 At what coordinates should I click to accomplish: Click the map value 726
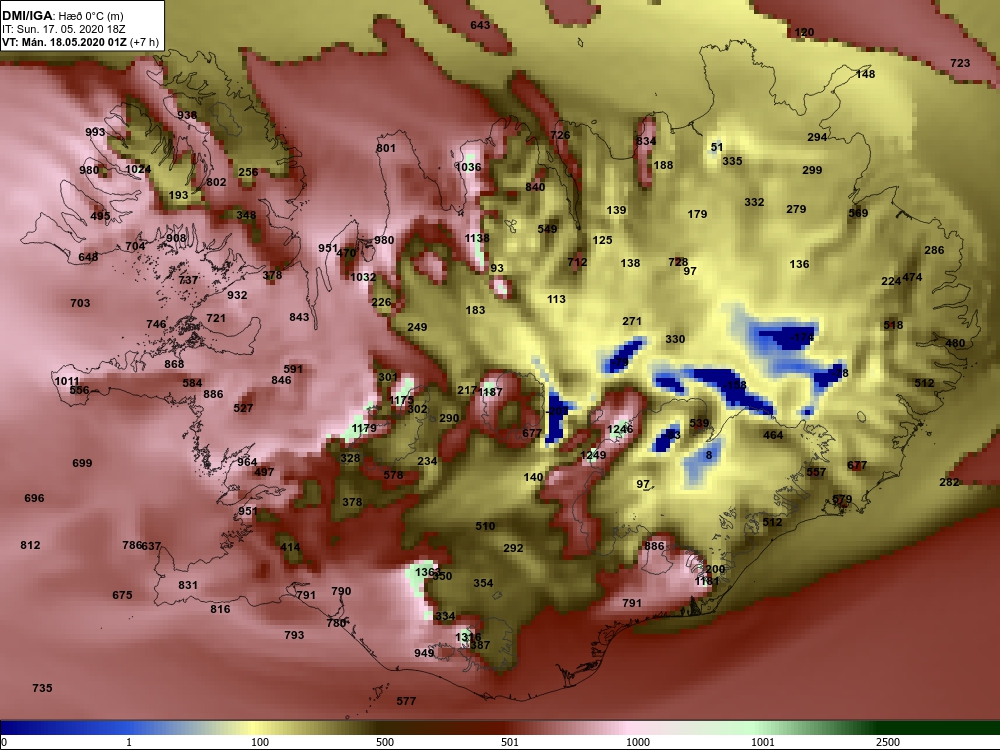point(560,135)
